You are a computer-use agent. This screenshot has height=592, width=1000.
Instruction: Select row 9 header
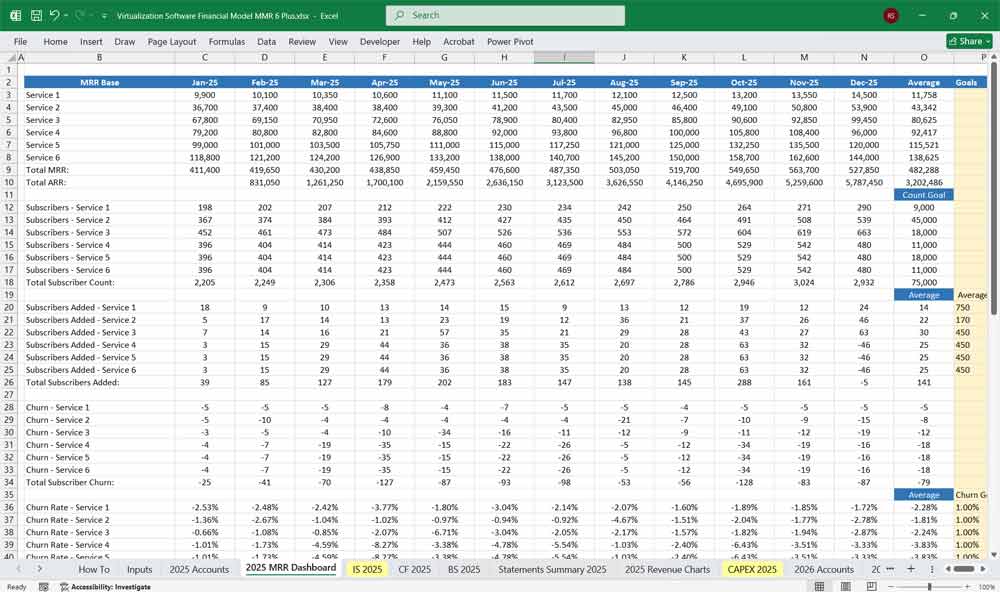[9, 170]
